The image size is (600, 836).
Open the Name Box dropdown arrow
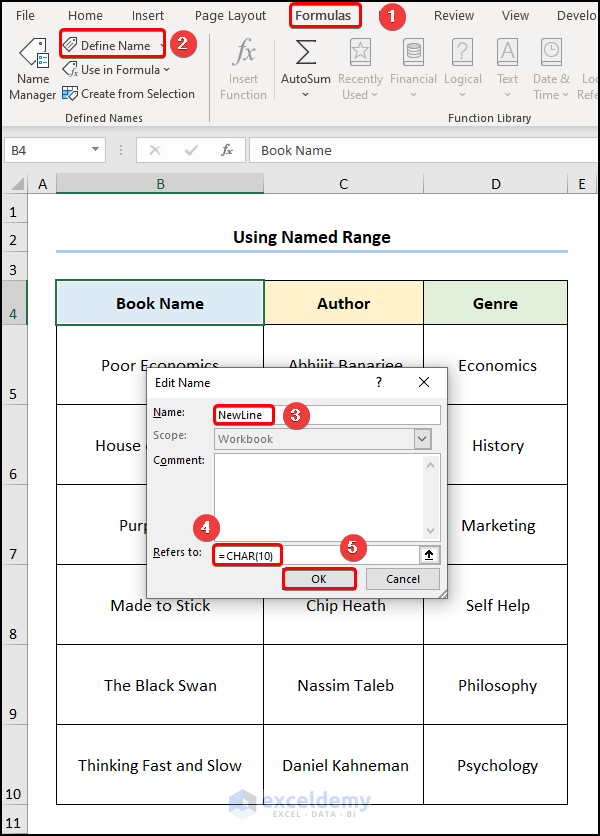(x=96, y=150)
